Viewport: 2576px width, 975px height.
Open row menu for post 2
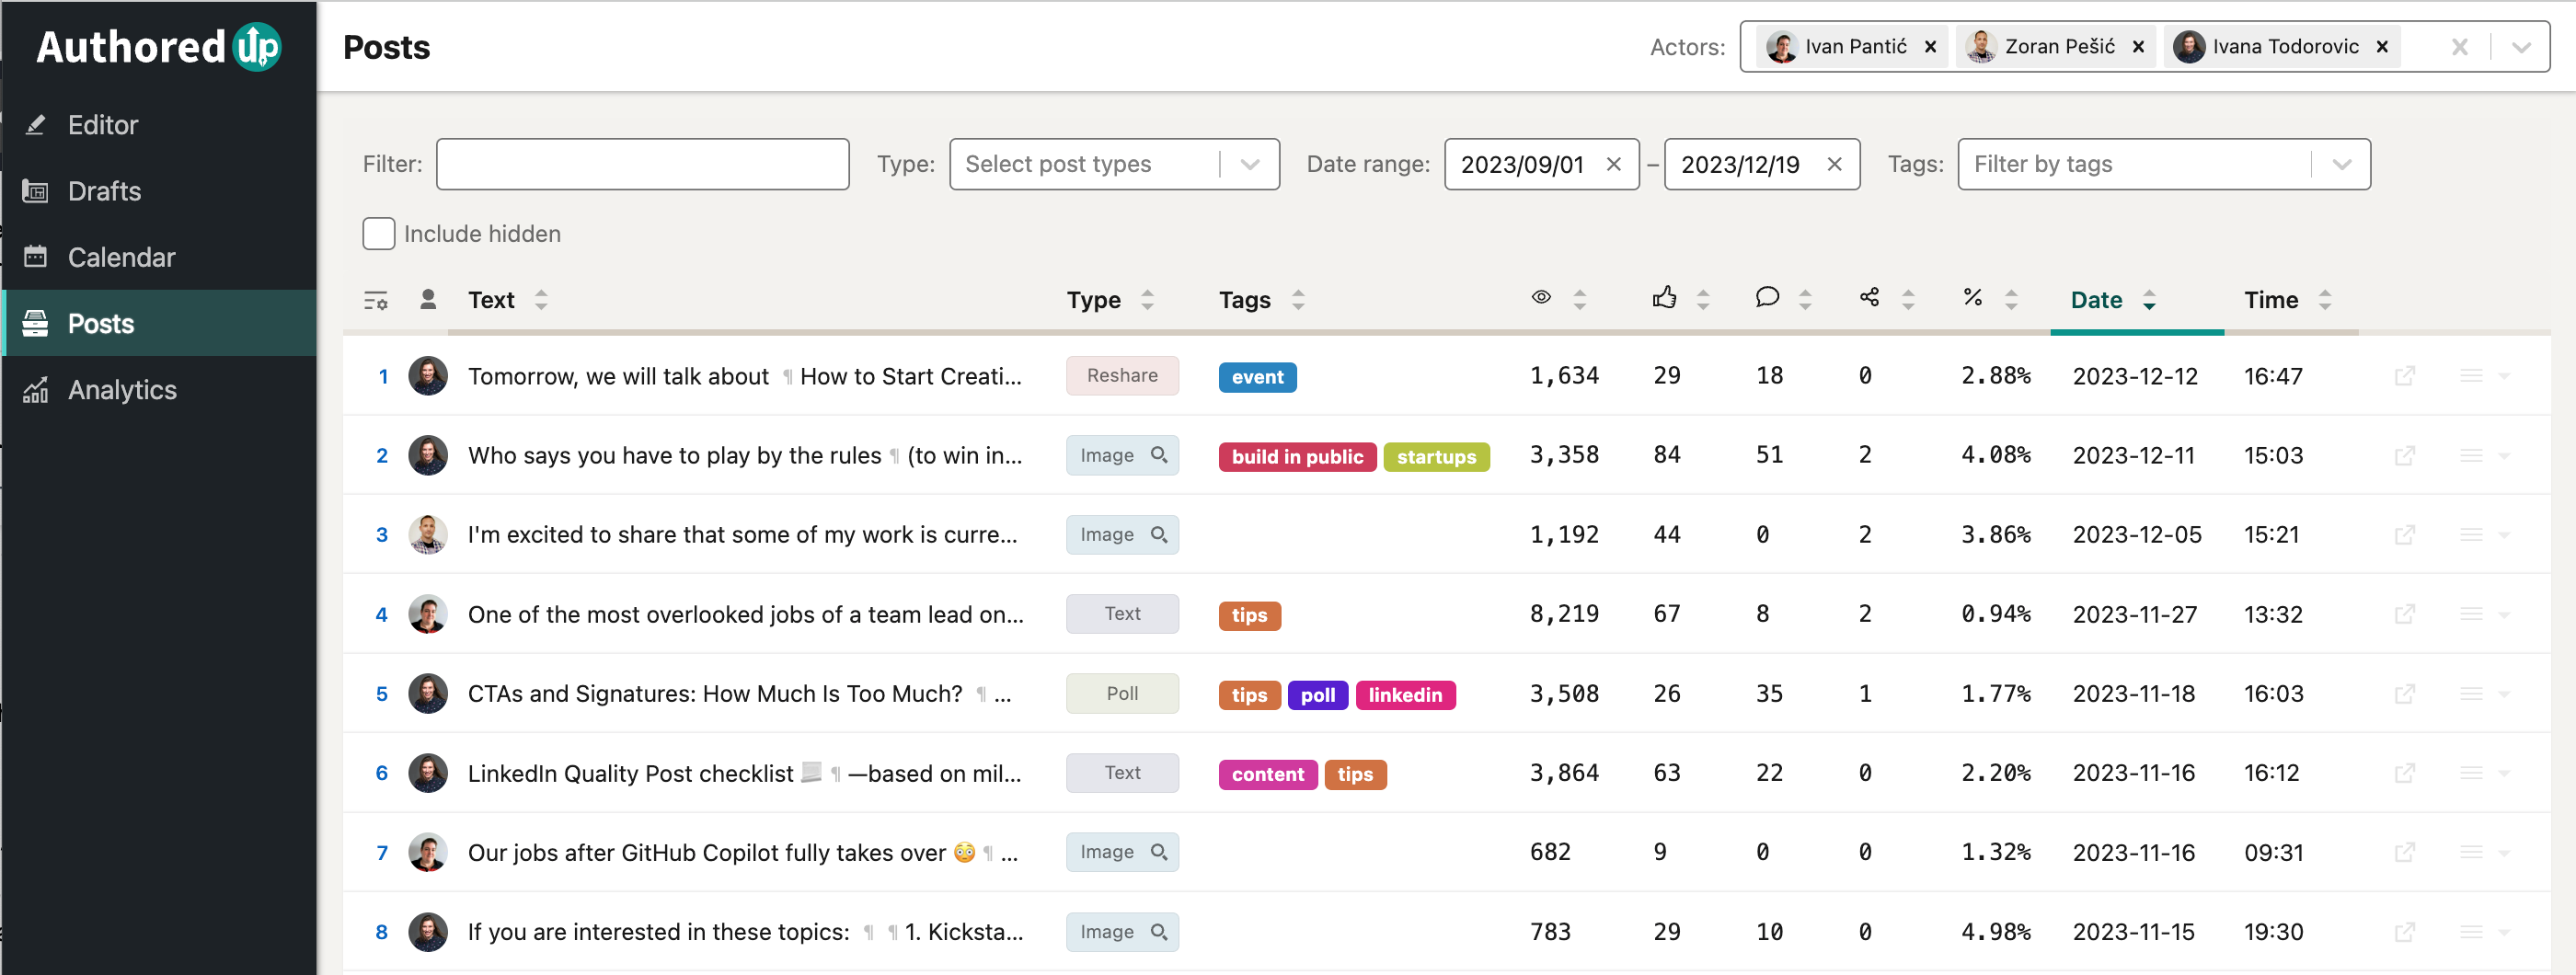pyautogui.click(x=2485, y=456)
